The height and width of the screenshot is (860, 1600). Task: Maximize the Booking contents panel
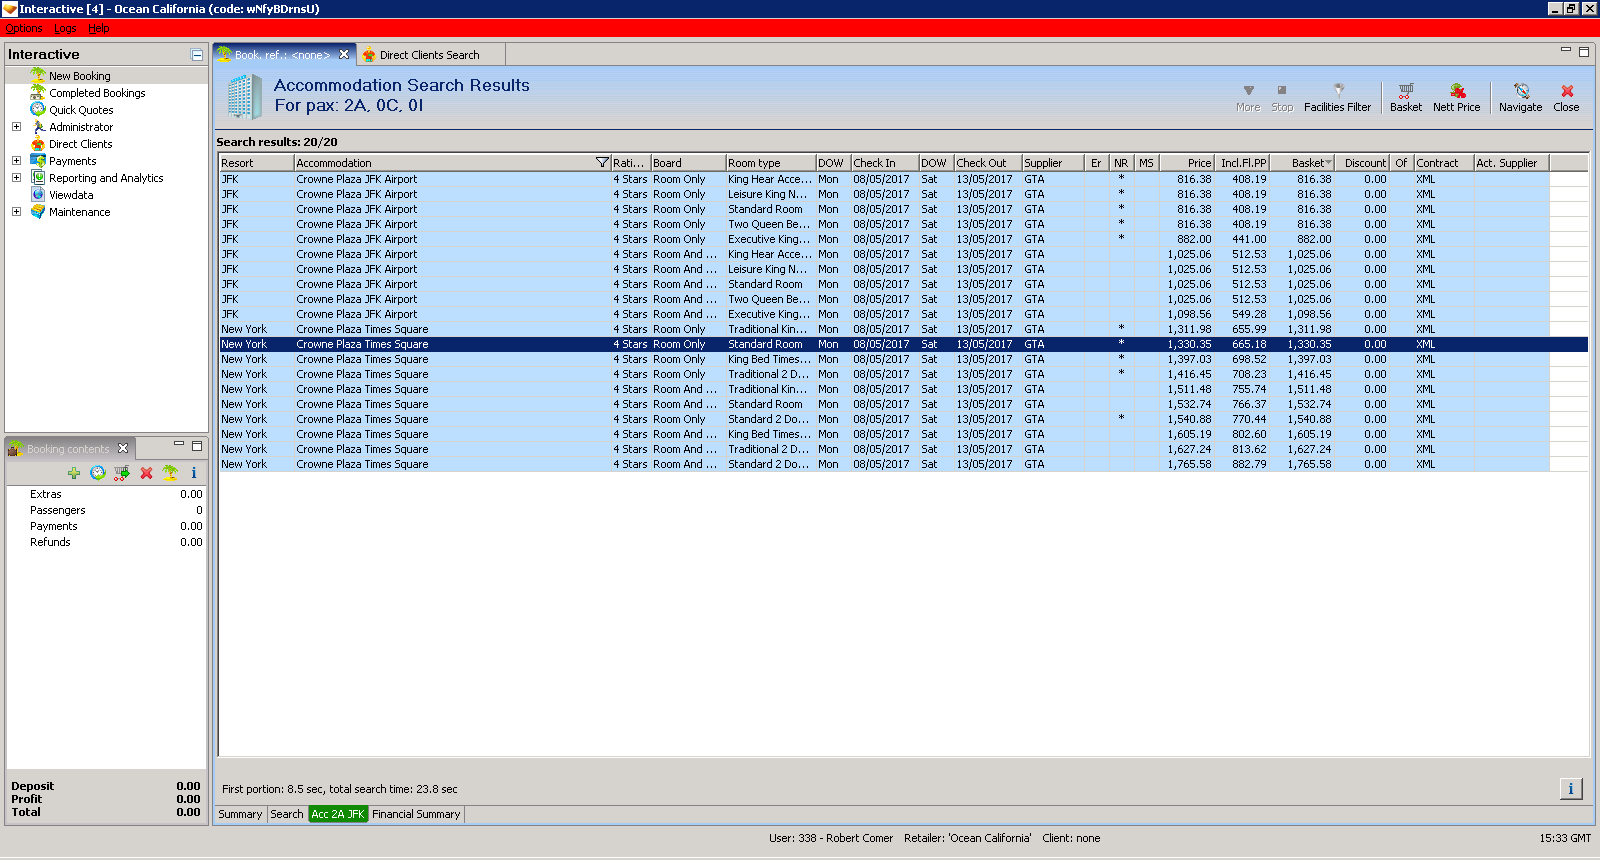(197, 446)
